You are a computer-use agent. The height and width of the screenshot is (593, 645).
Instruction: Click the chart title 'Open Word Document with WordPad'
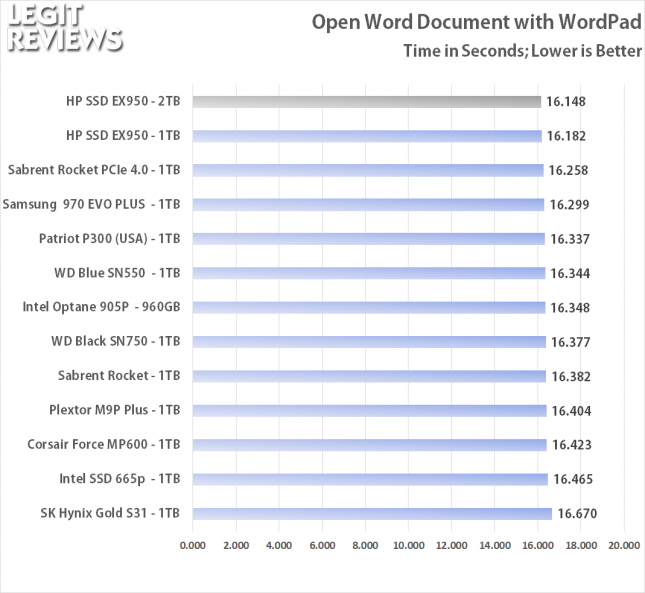point(476,22)
